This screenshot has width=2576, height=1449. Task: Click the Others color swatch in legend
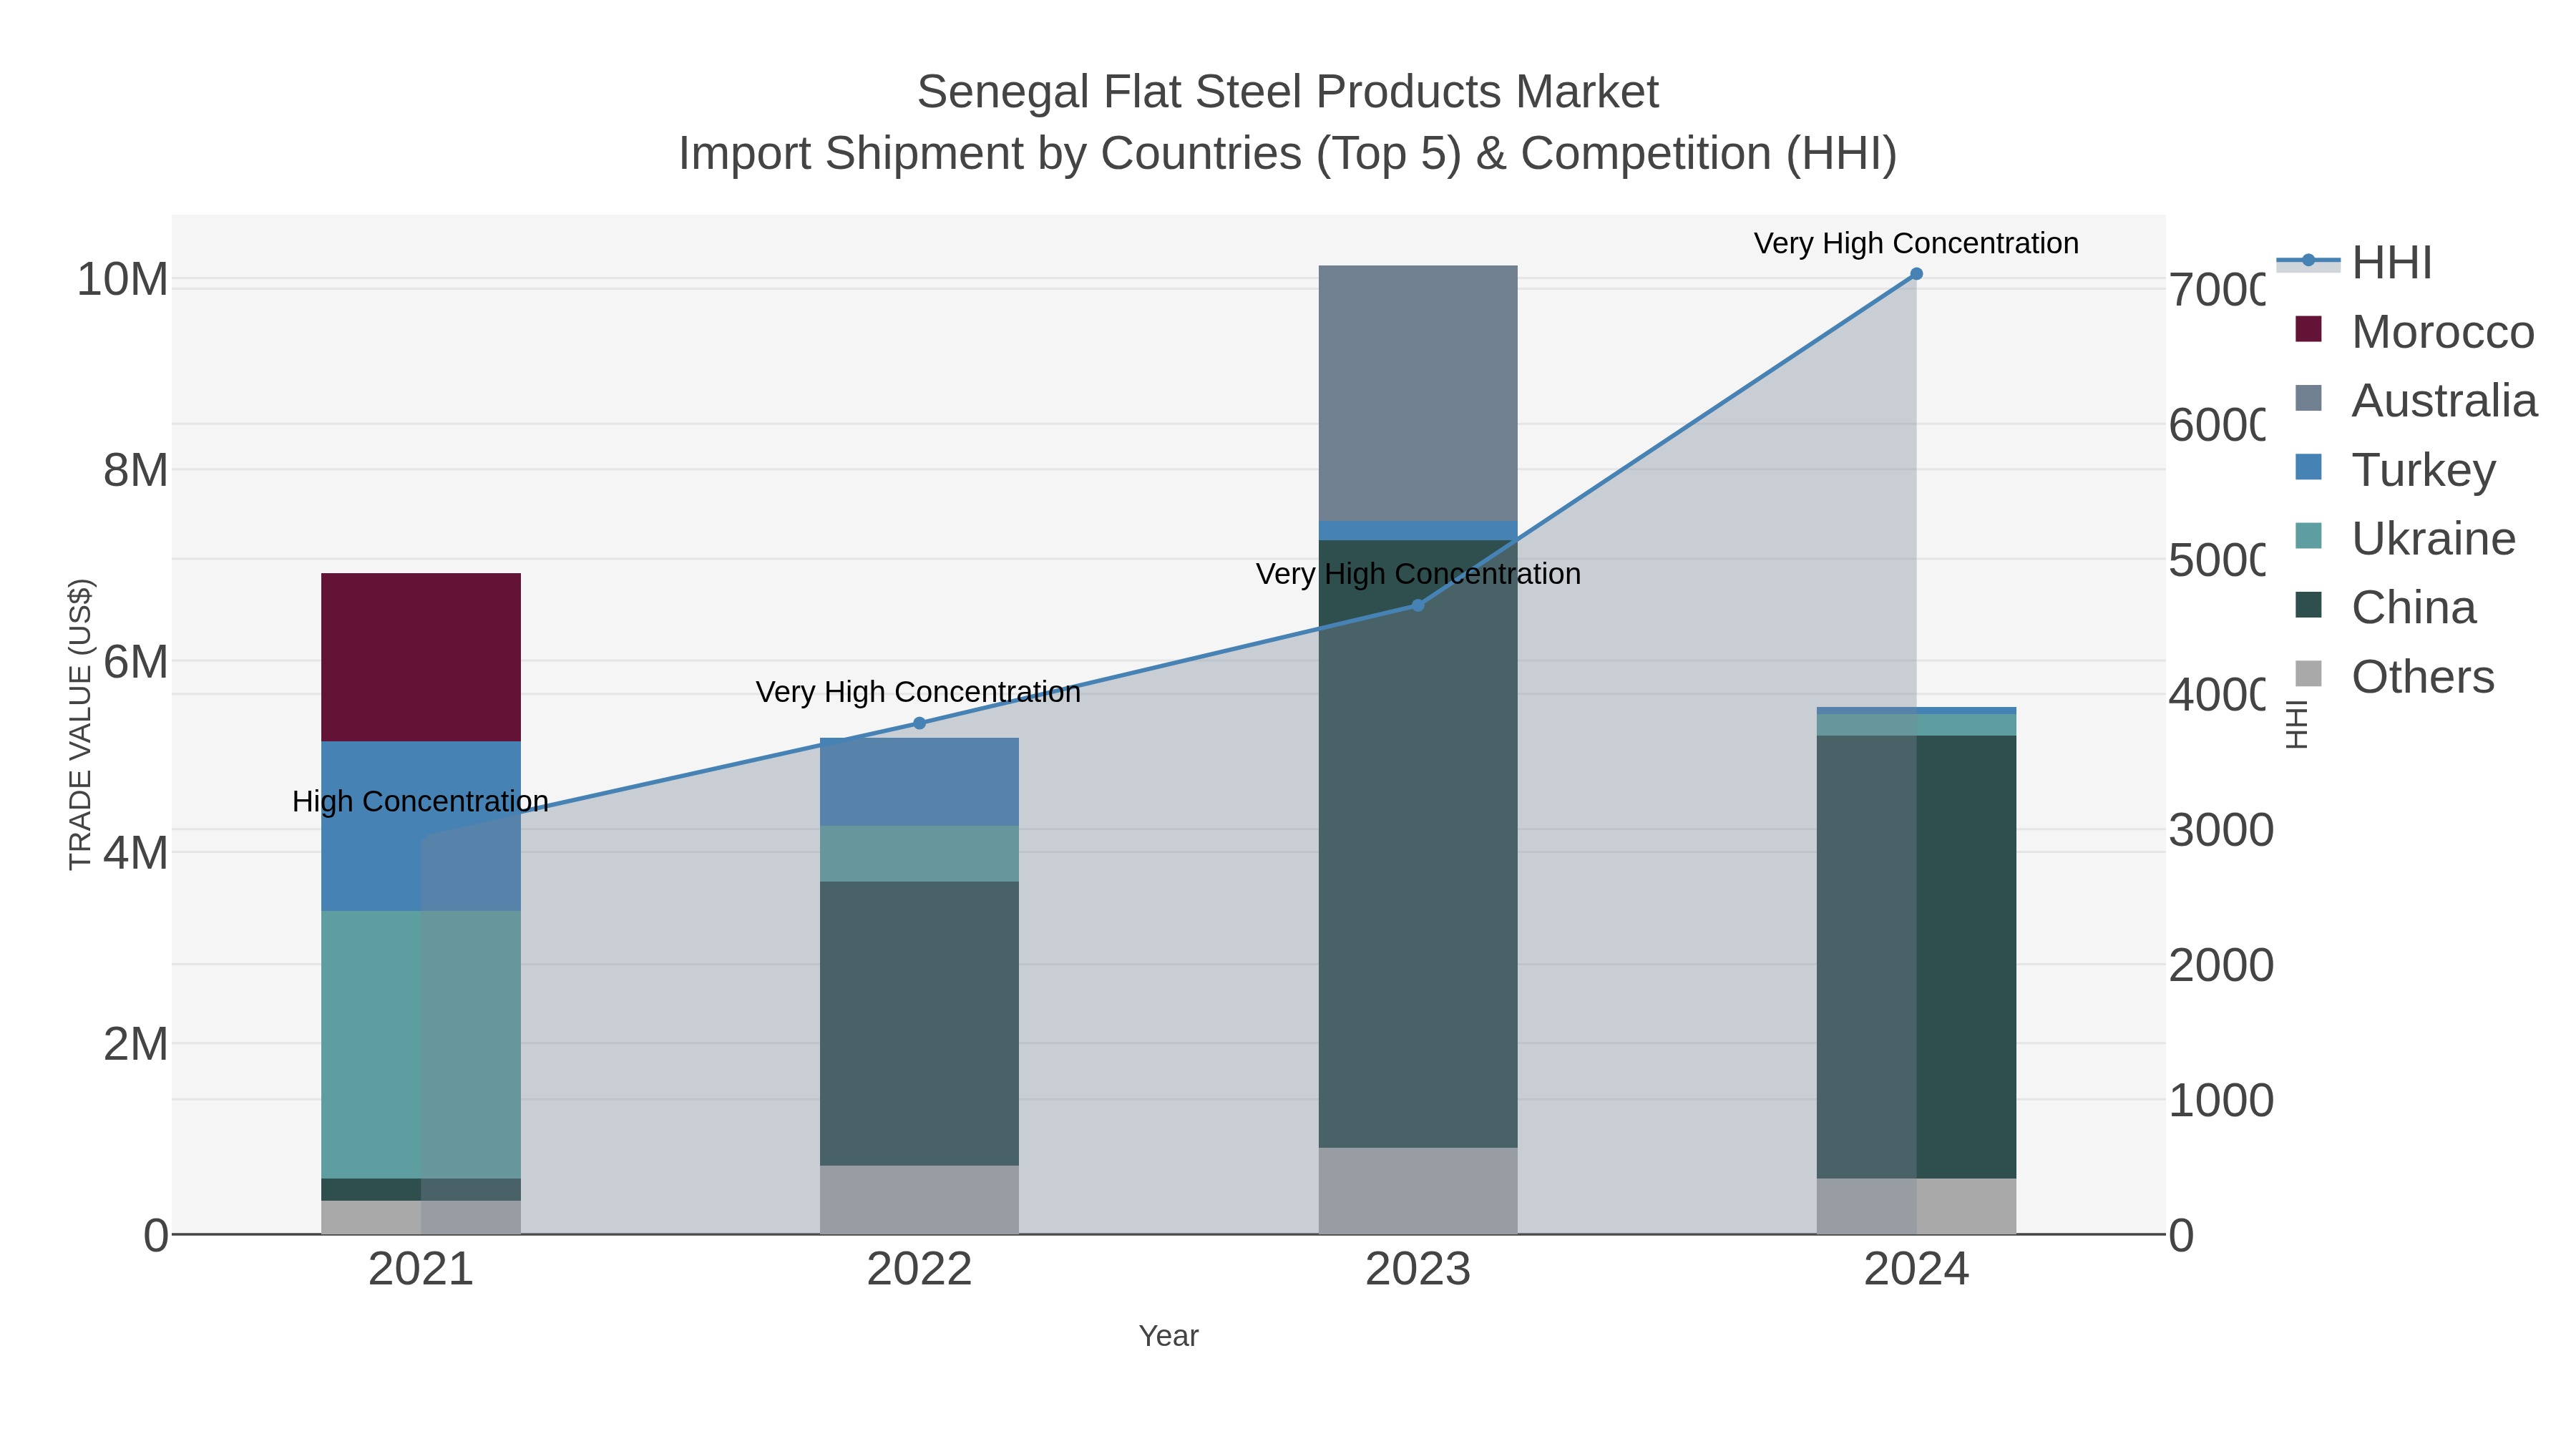2308,673
